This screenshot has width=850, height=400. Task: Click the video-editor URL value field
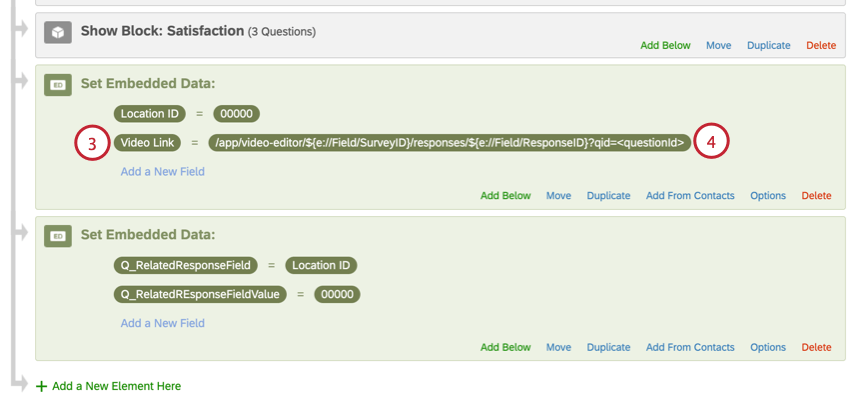[450, 143]
